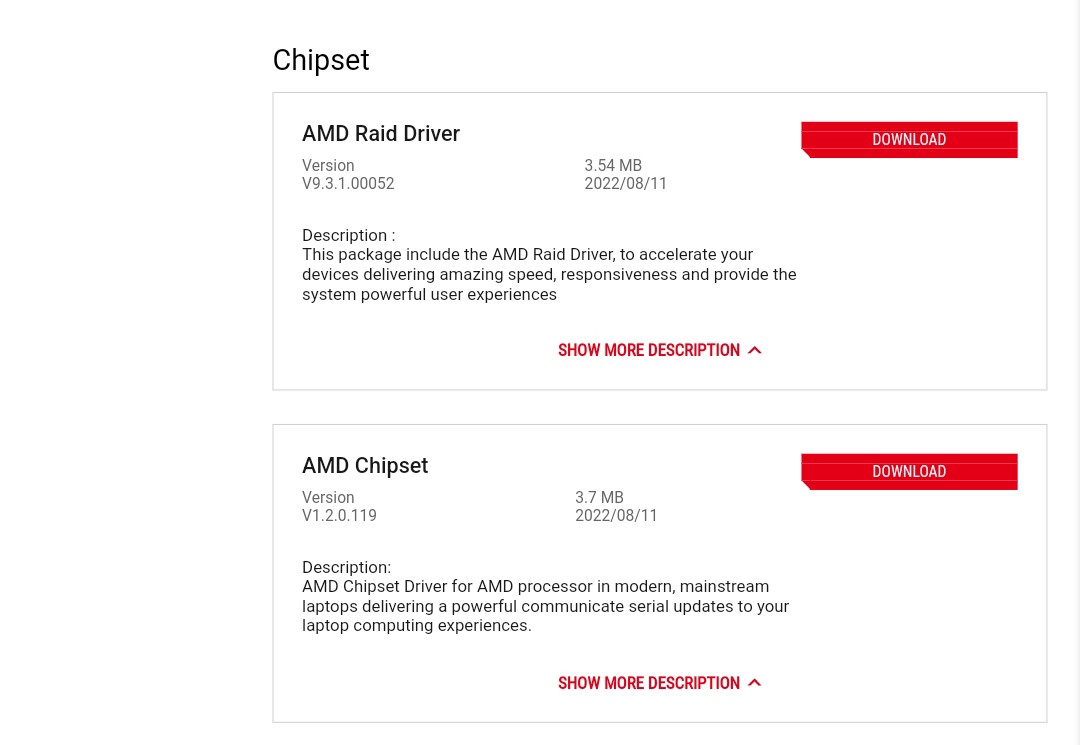Download the AMD Chipset driver
The width and height of the screenshot is (1080, 745).
[x=909, y=472]
